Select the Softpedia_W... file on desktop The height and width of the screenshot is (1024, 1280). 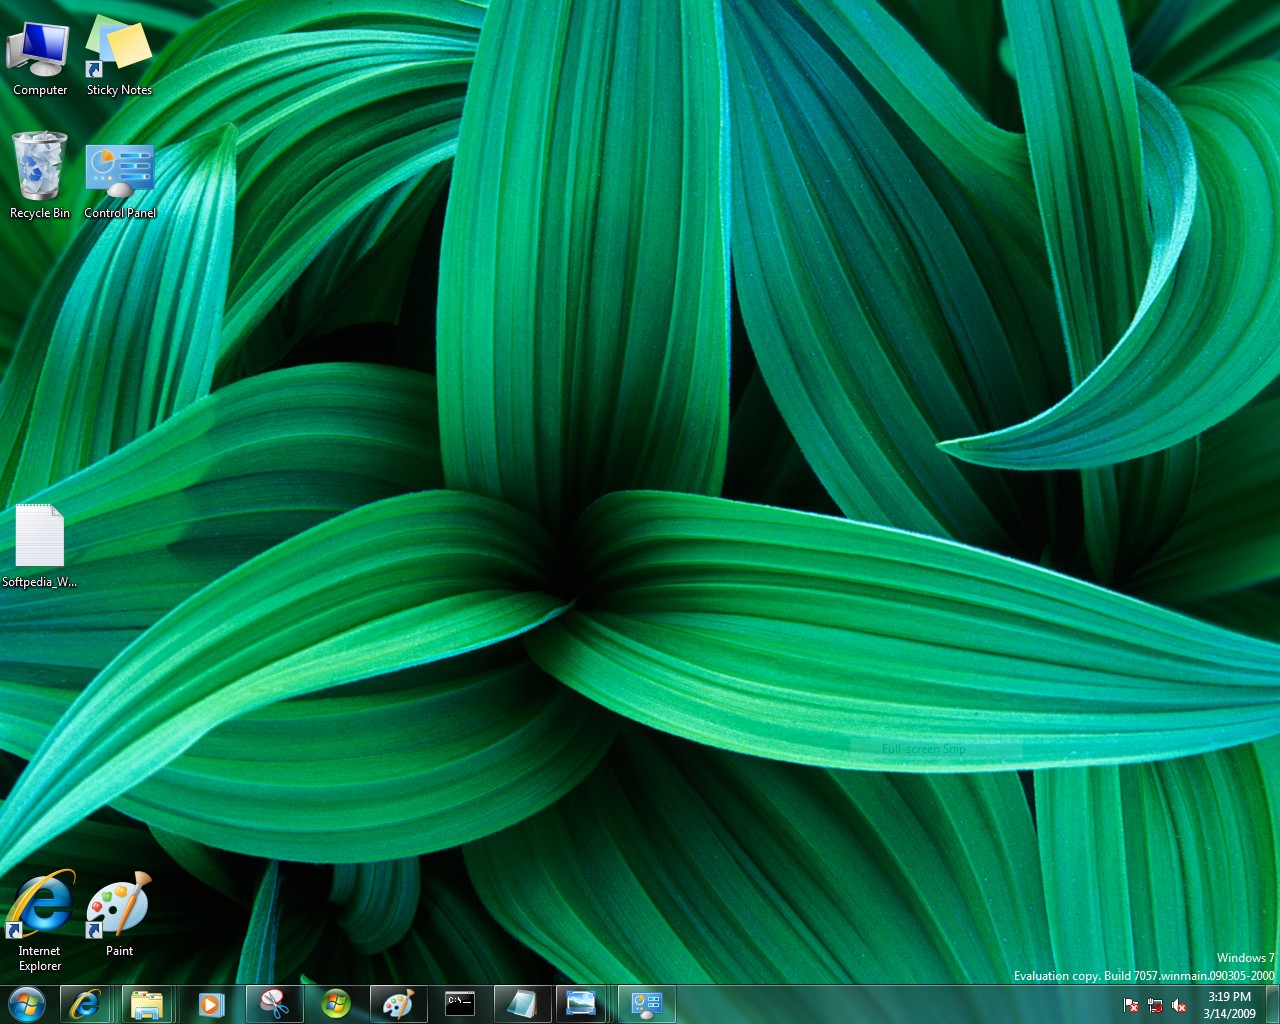[40, 546]
